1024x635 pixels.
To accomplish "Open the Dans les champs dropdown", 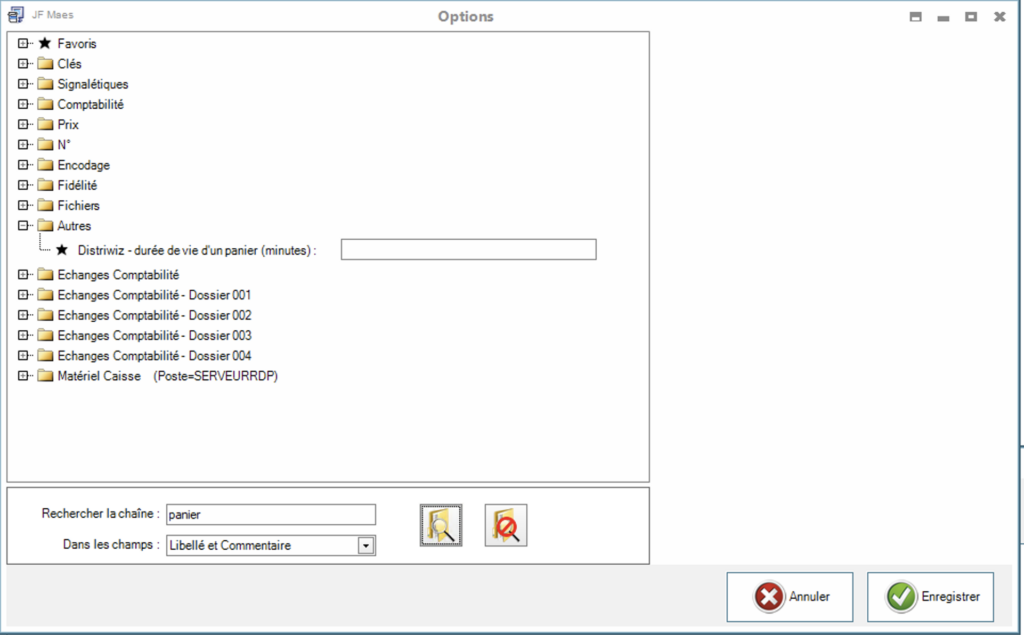I will [366, 546].
